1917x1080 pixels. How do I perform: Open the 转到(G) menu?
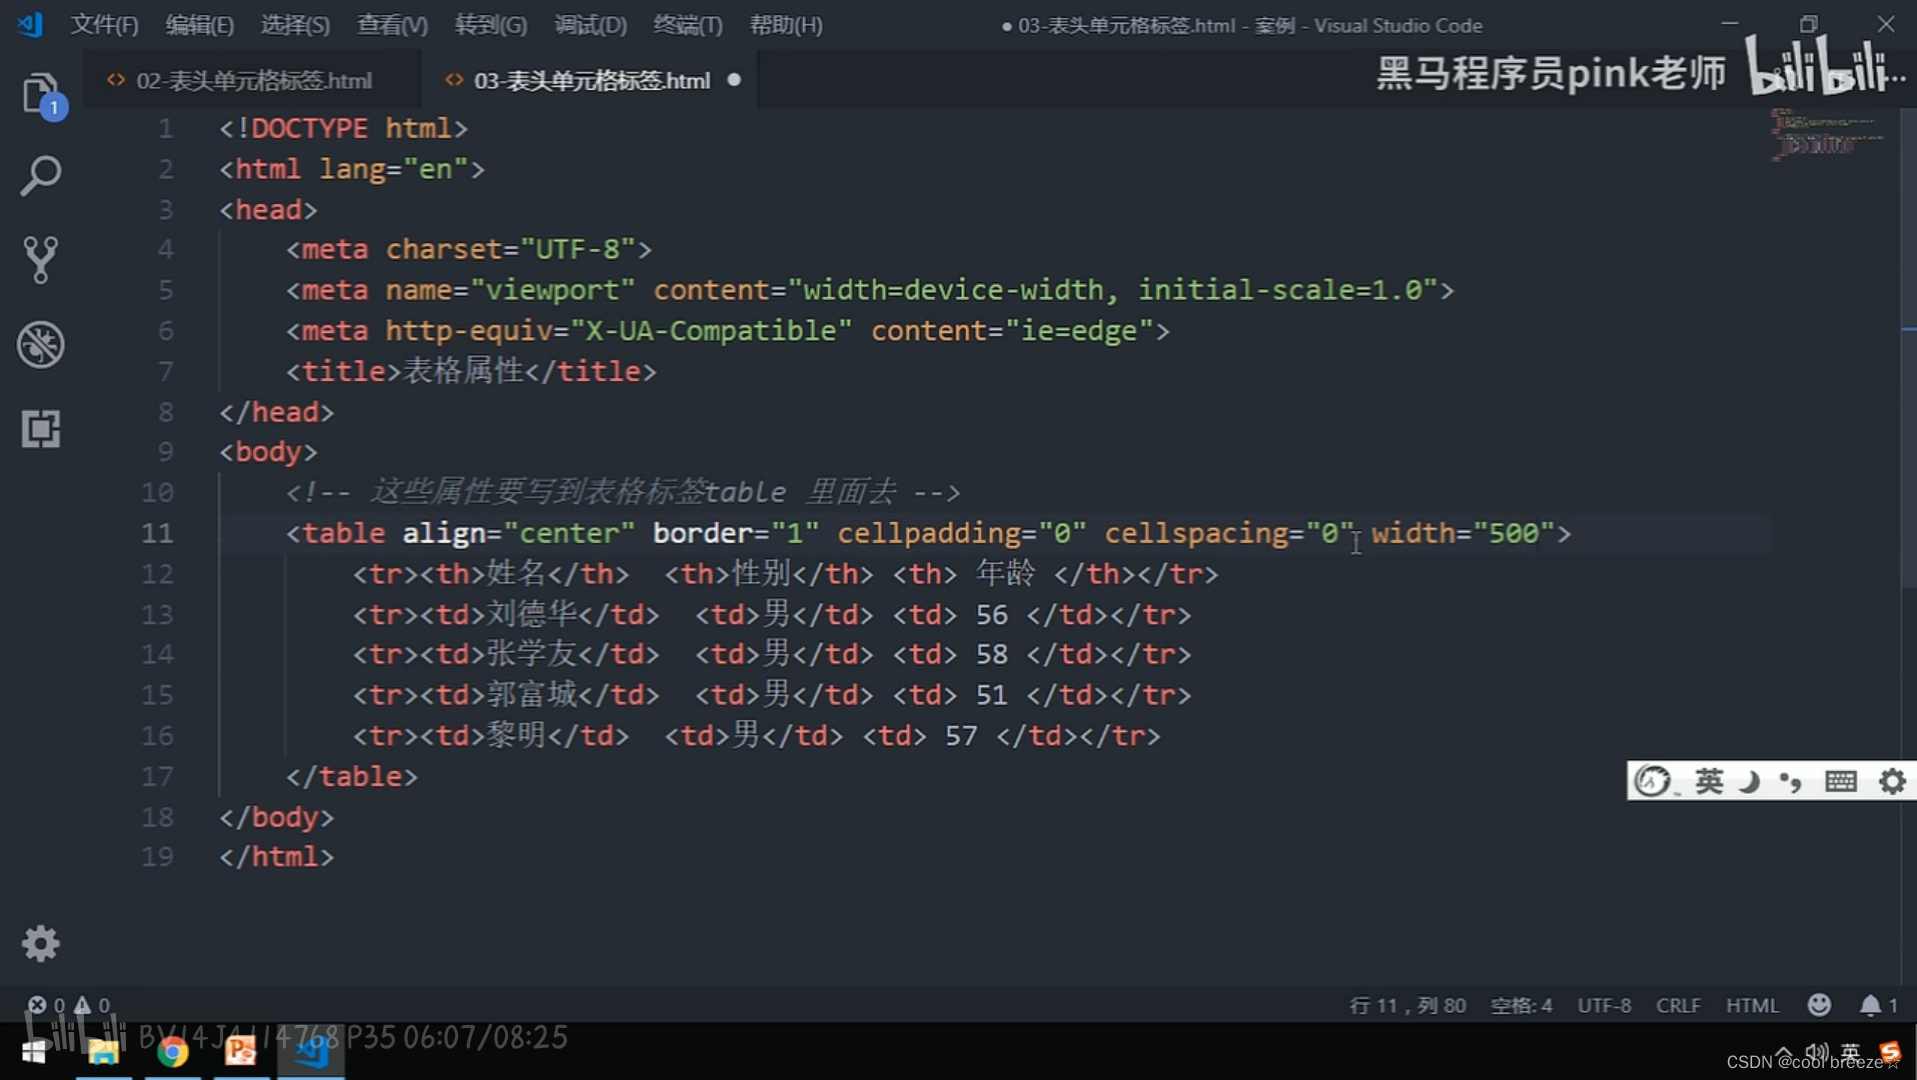pos(490,25)
